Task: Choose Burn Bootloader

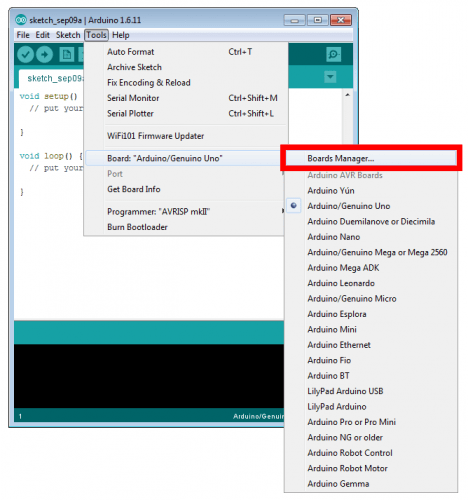Action: tap(185, 227)
